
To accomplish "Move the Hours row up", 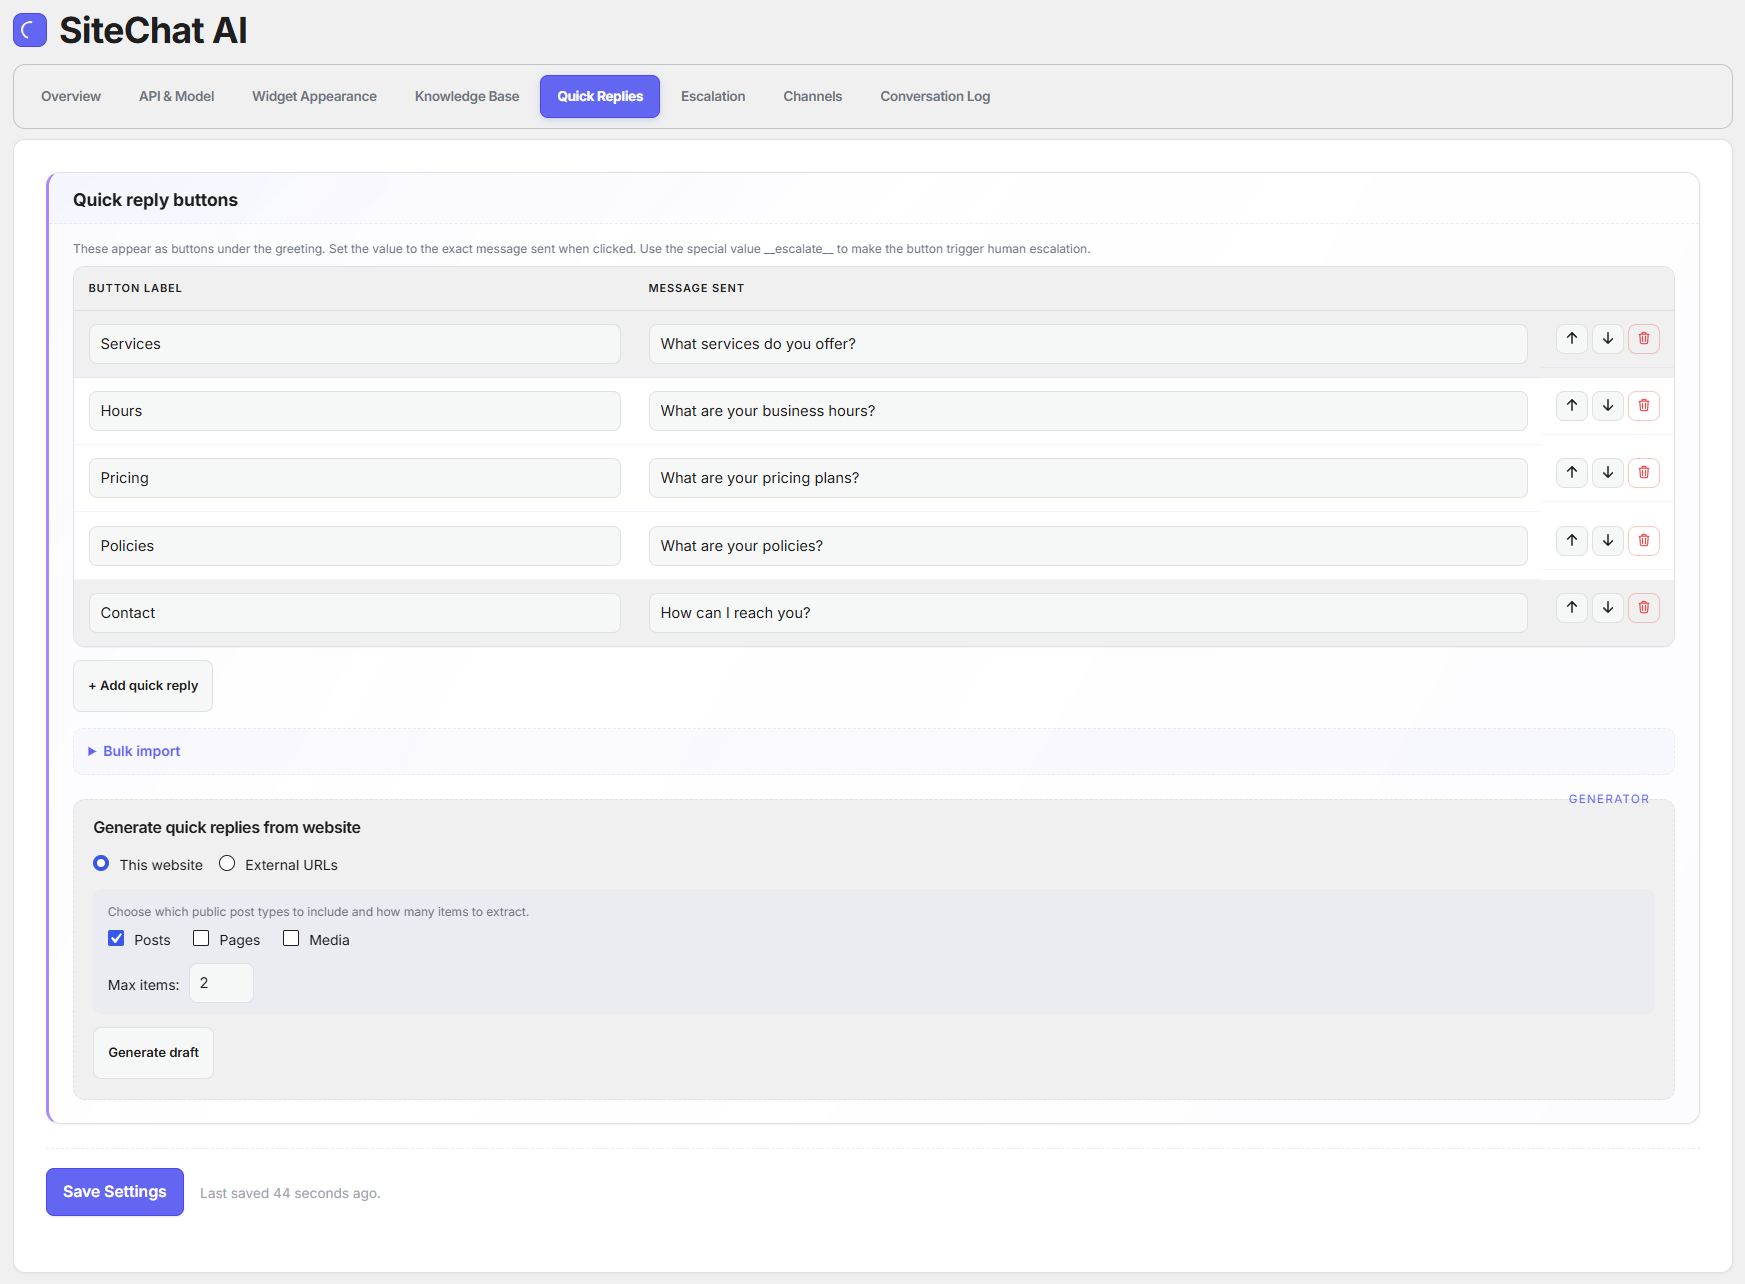I will pos(1572,406).
